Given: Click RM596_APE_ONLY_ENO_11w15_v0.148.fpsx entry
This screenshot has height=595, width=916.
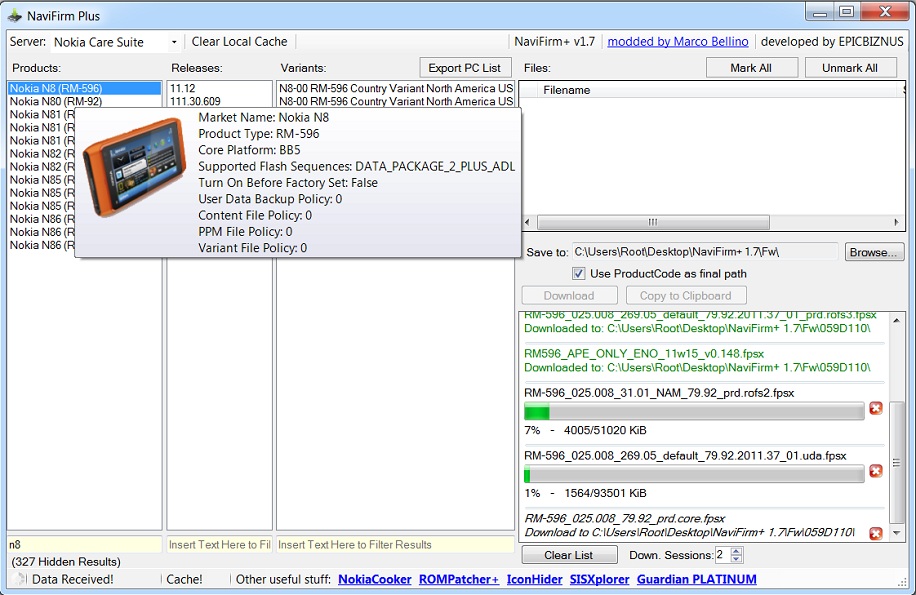Looking at the screenshot, I should (644, 354).
